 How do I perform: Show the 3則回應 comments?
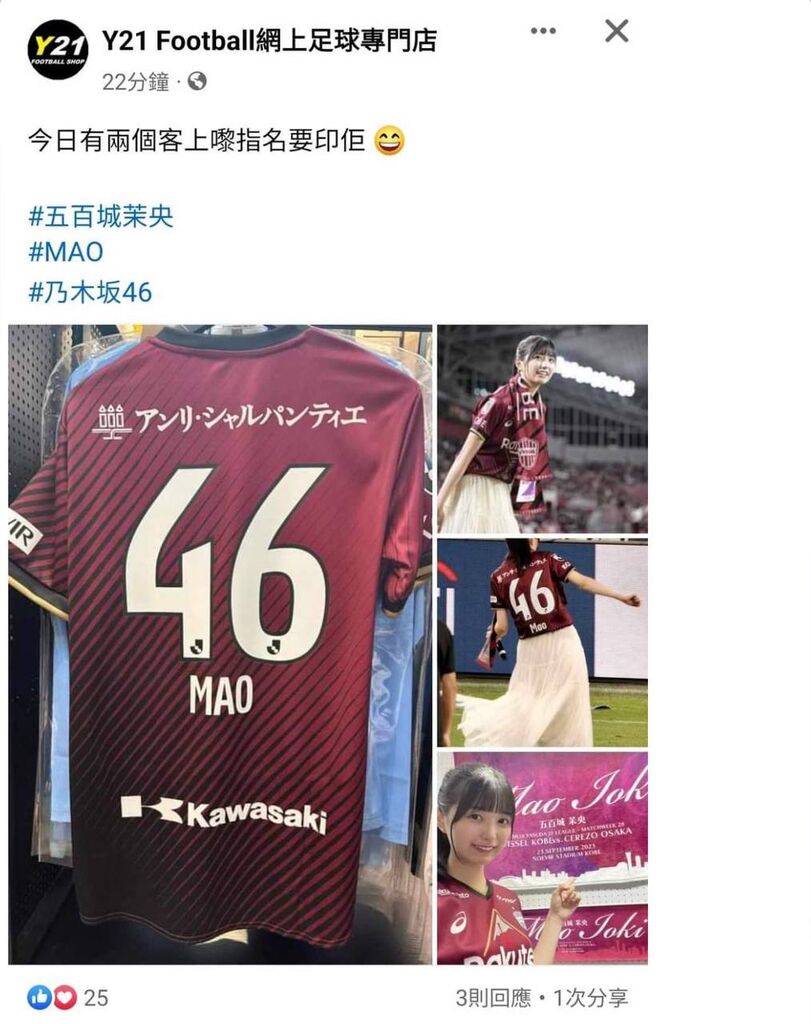pos(494,998)
